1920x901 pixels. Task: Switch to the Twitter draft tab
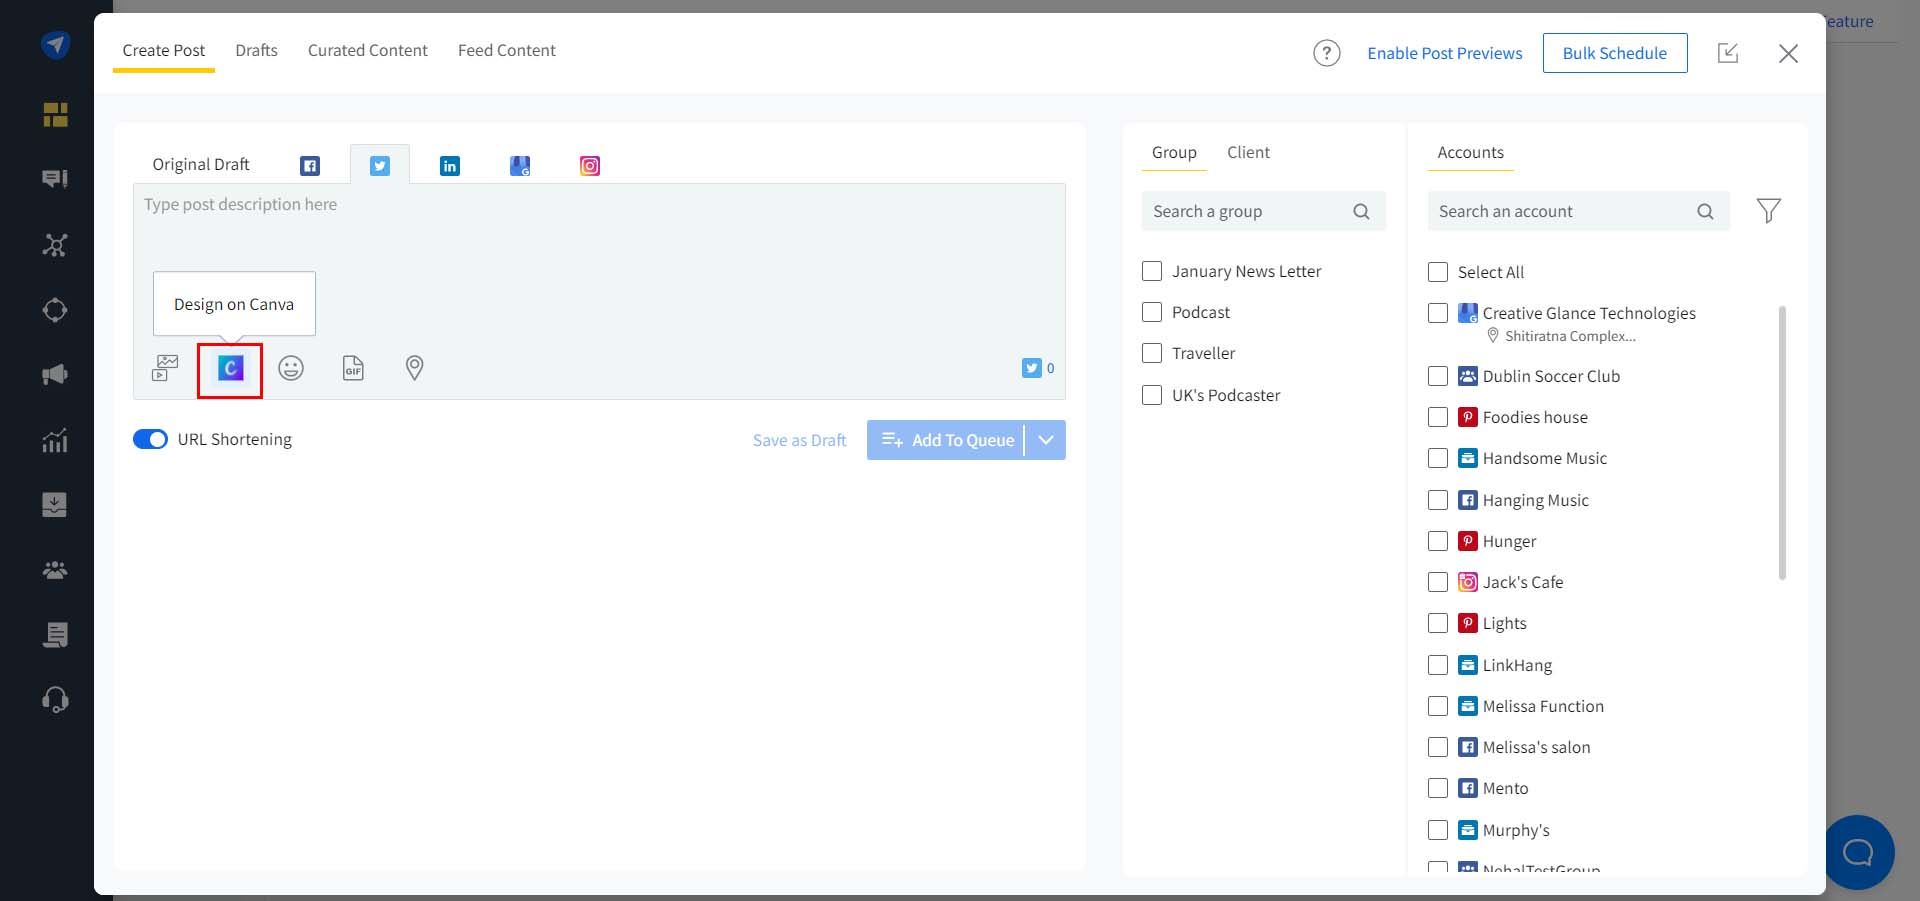tap(380, 166)
